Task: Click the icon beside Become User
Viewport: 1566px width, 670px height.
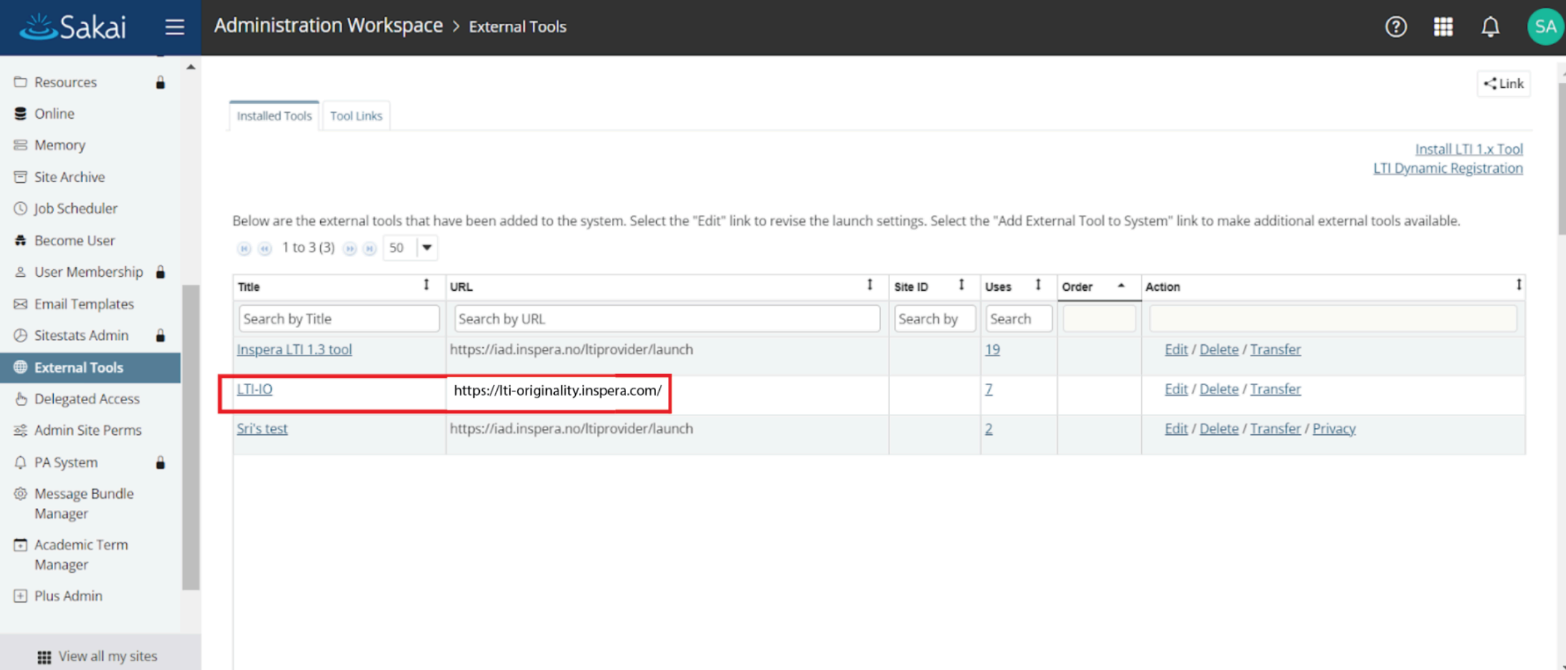Action: click(20, 241)
